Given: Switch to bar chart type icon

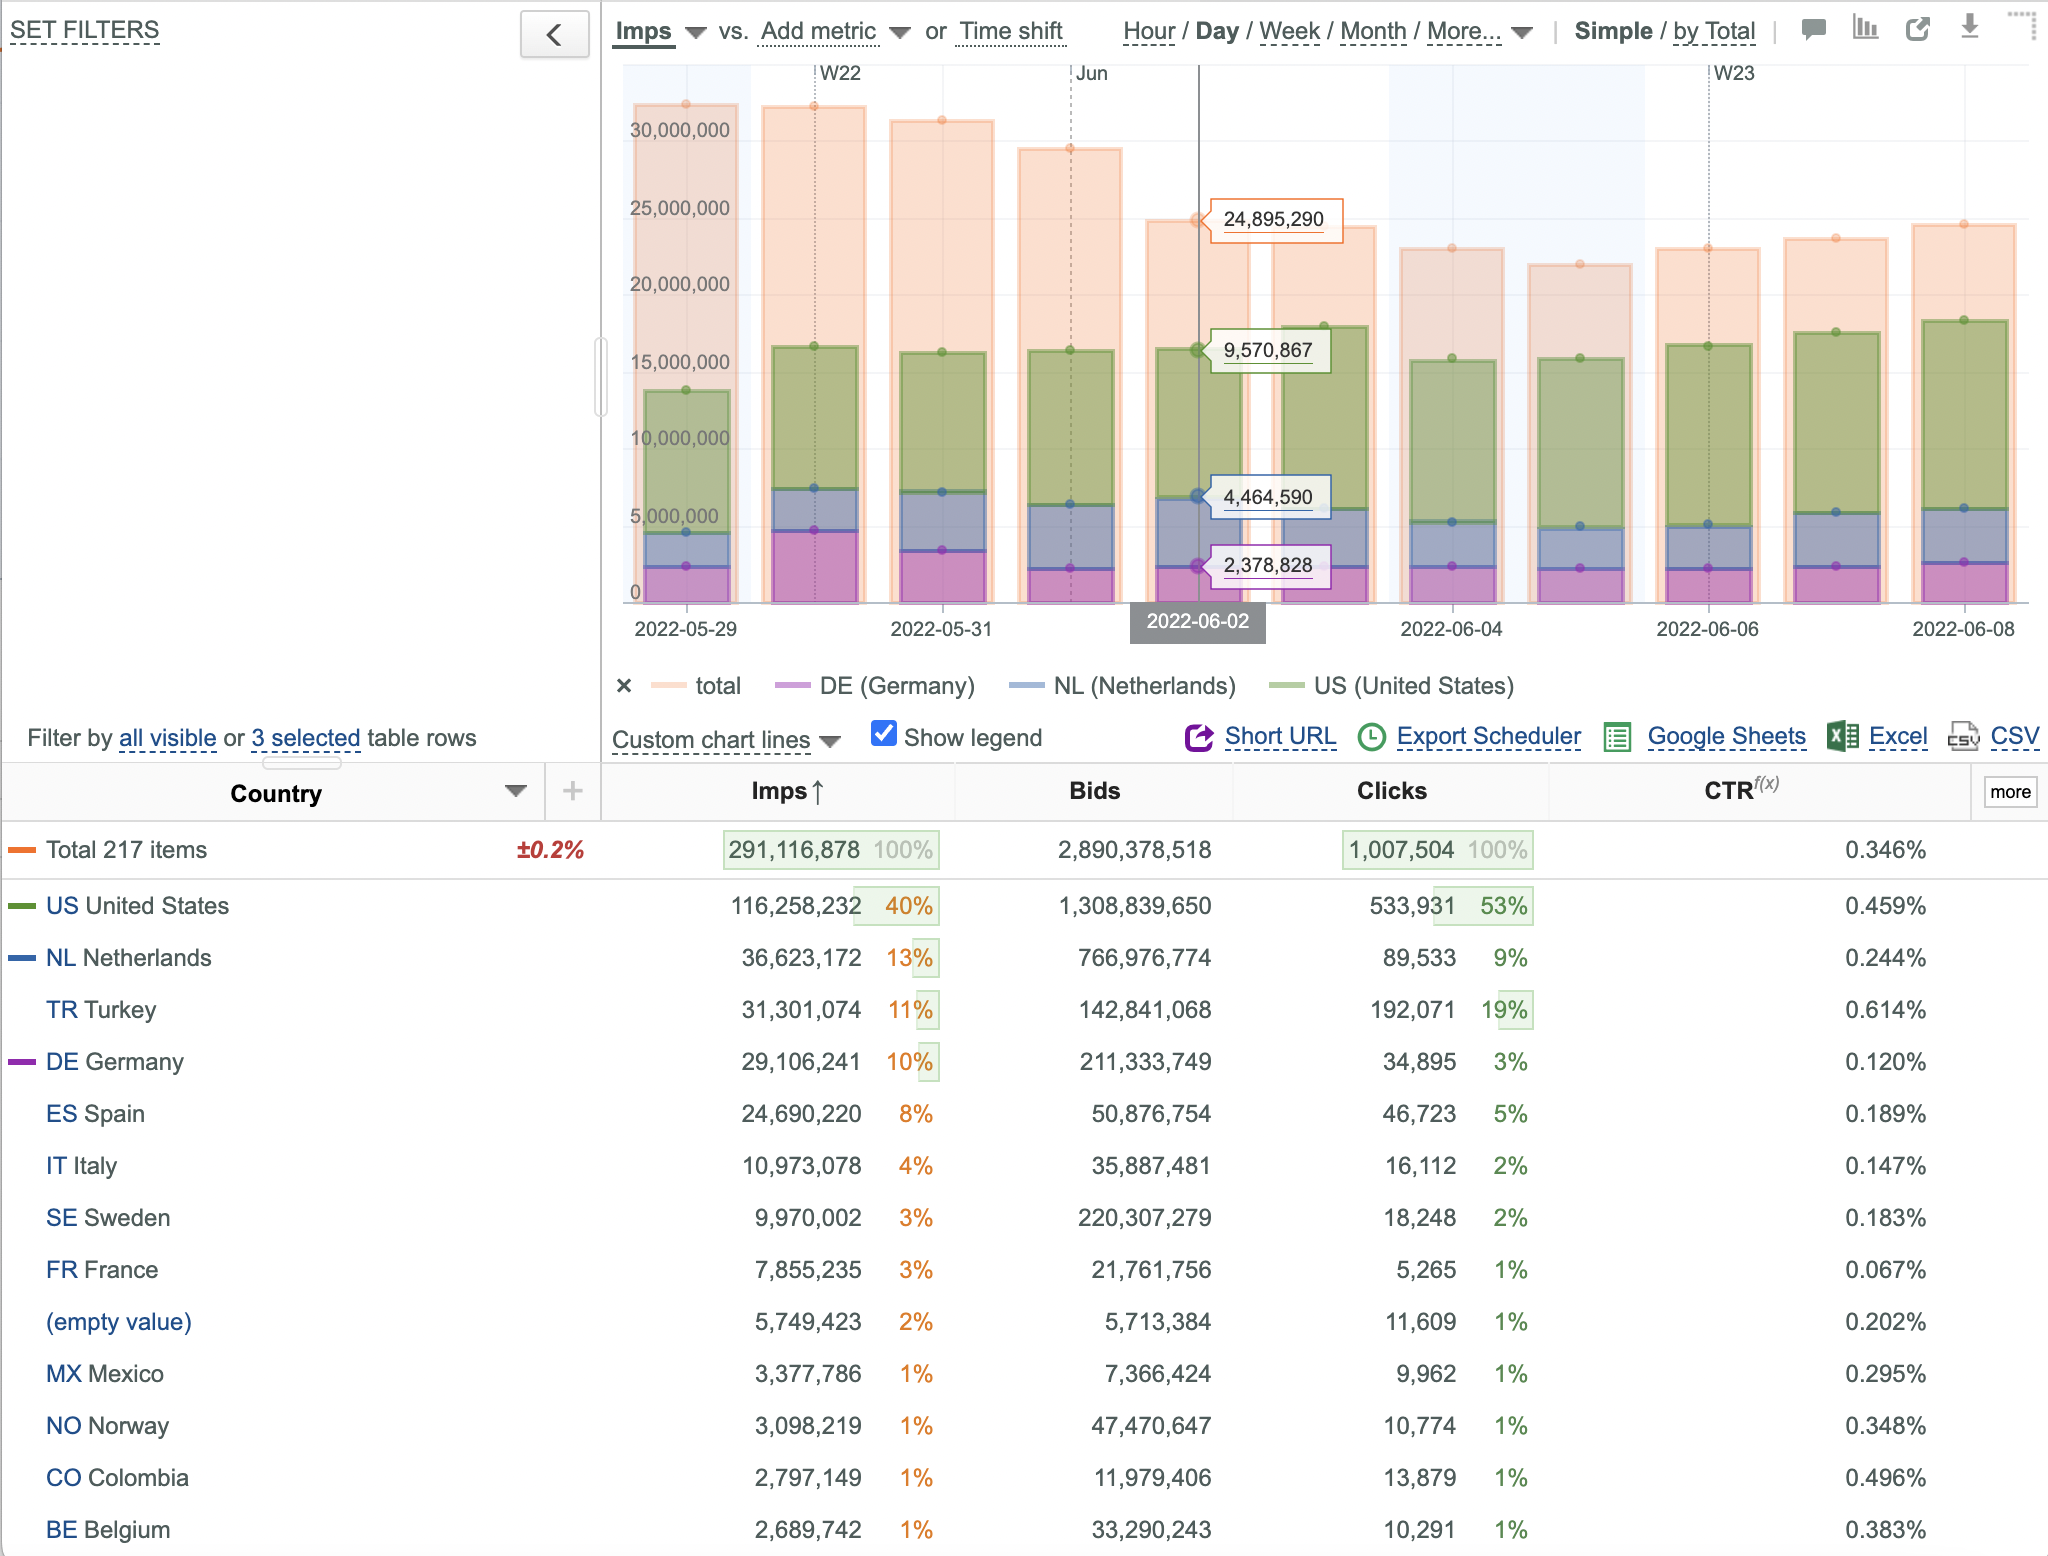Looking at the screenshot, I should [1865, 28].
